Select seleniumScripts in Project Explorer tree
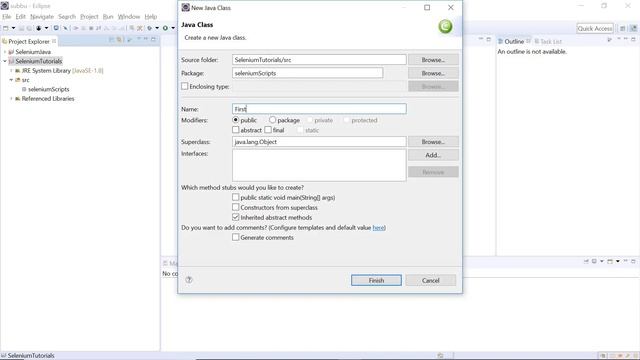The width and height of the screenshot is (640, 360). [49, 89]
